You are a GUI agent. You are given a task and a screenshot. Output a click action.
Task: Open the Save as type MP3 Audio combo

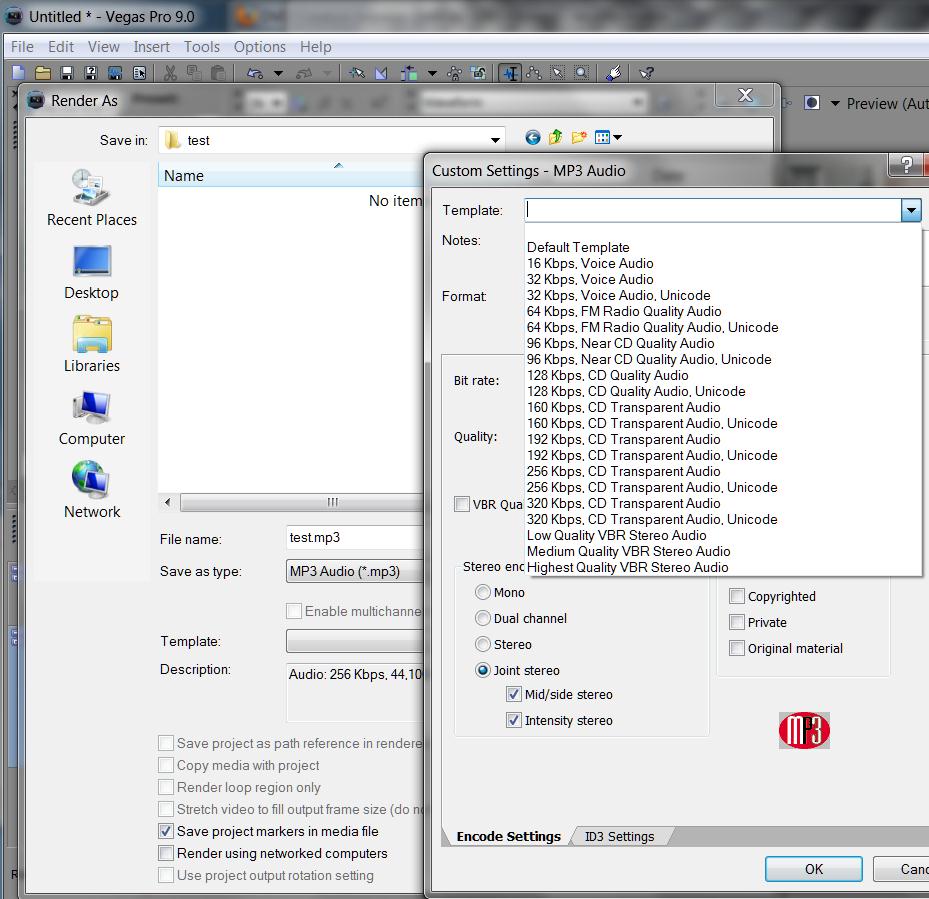[354, 571]
